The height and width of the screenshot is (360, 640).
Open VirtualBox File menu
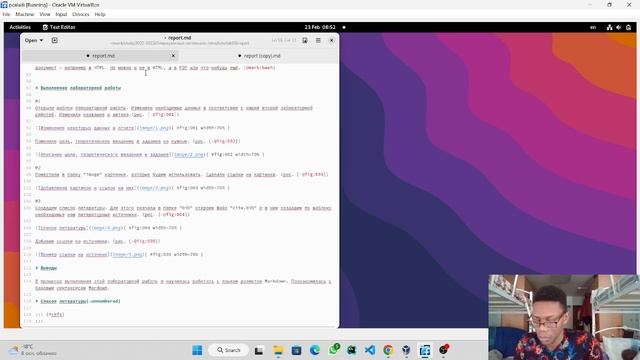pos(6,14)
